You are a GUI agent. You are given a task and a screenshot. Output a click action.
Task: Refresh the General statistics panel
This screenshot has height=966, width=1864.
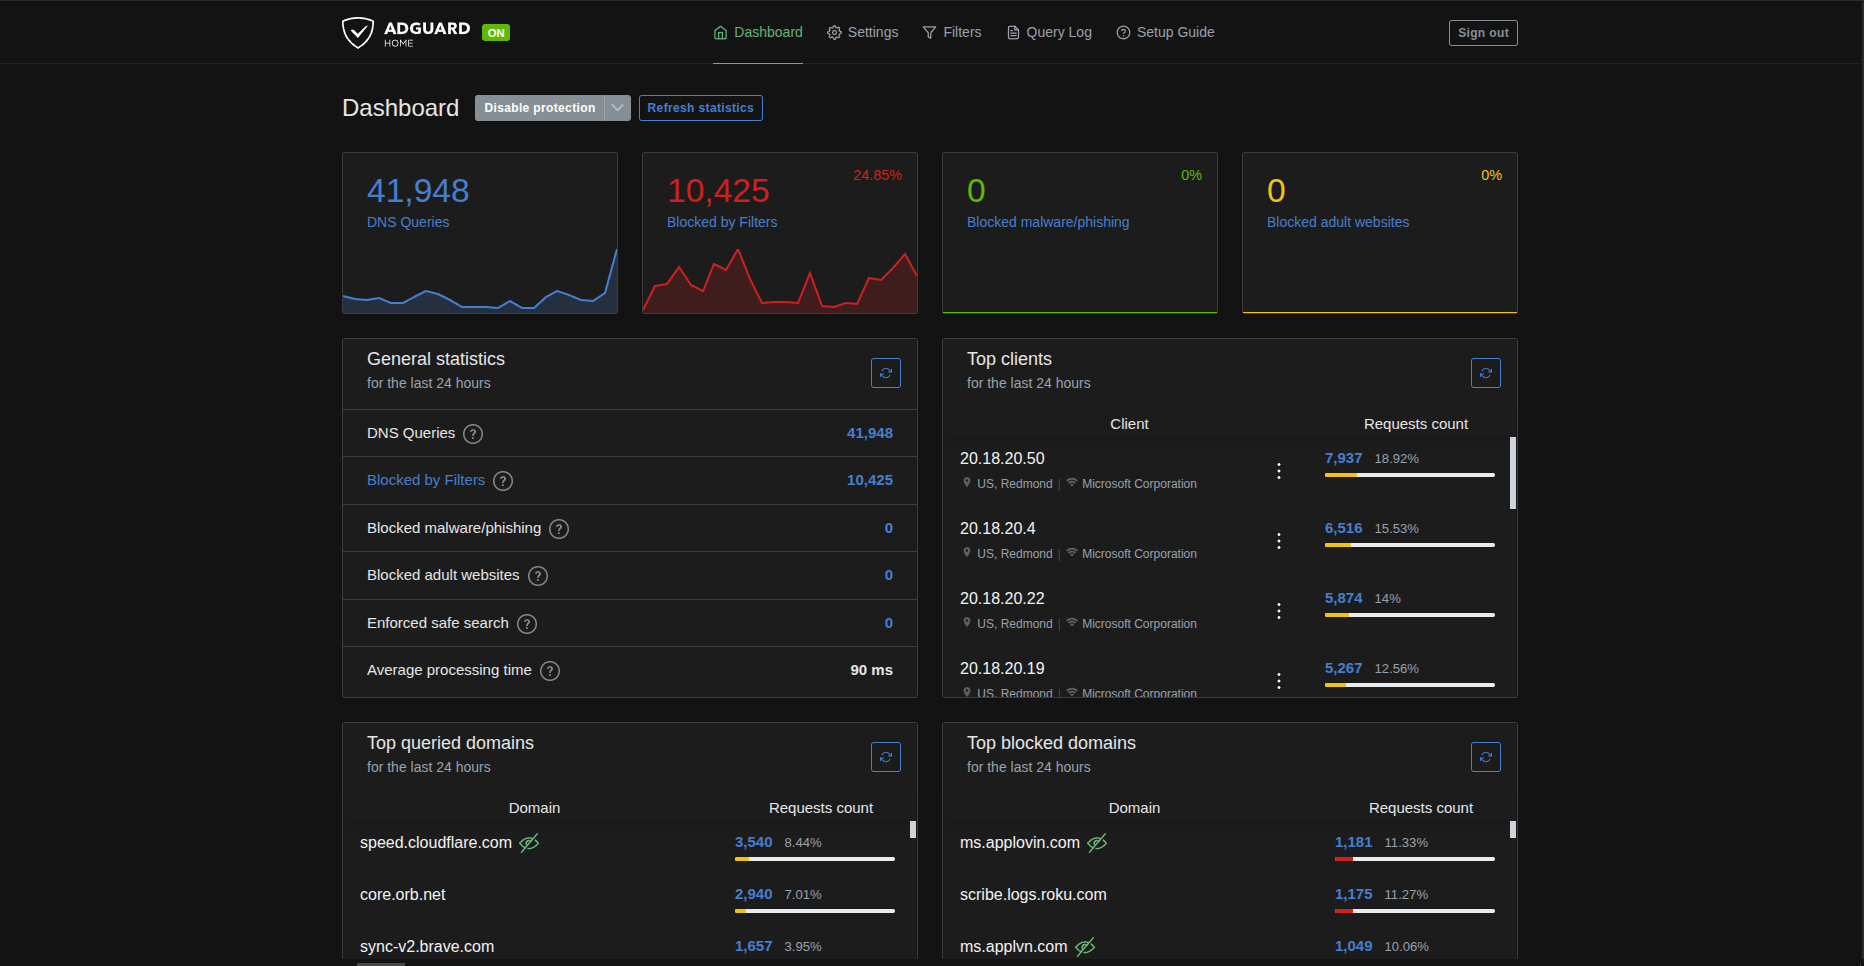tap(885, 373)
